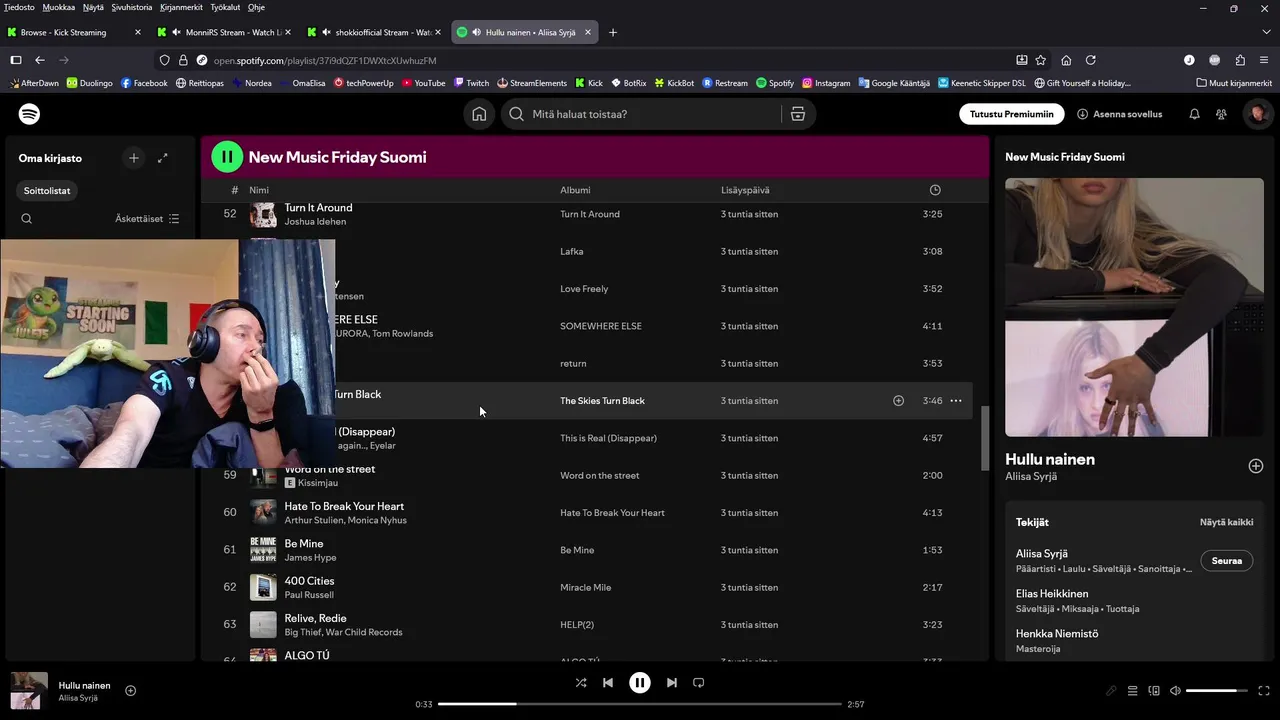Open Muut kirjanmerkit bookmarks folder
The width and height of the screenshot is (1280, 720).
1234,83
